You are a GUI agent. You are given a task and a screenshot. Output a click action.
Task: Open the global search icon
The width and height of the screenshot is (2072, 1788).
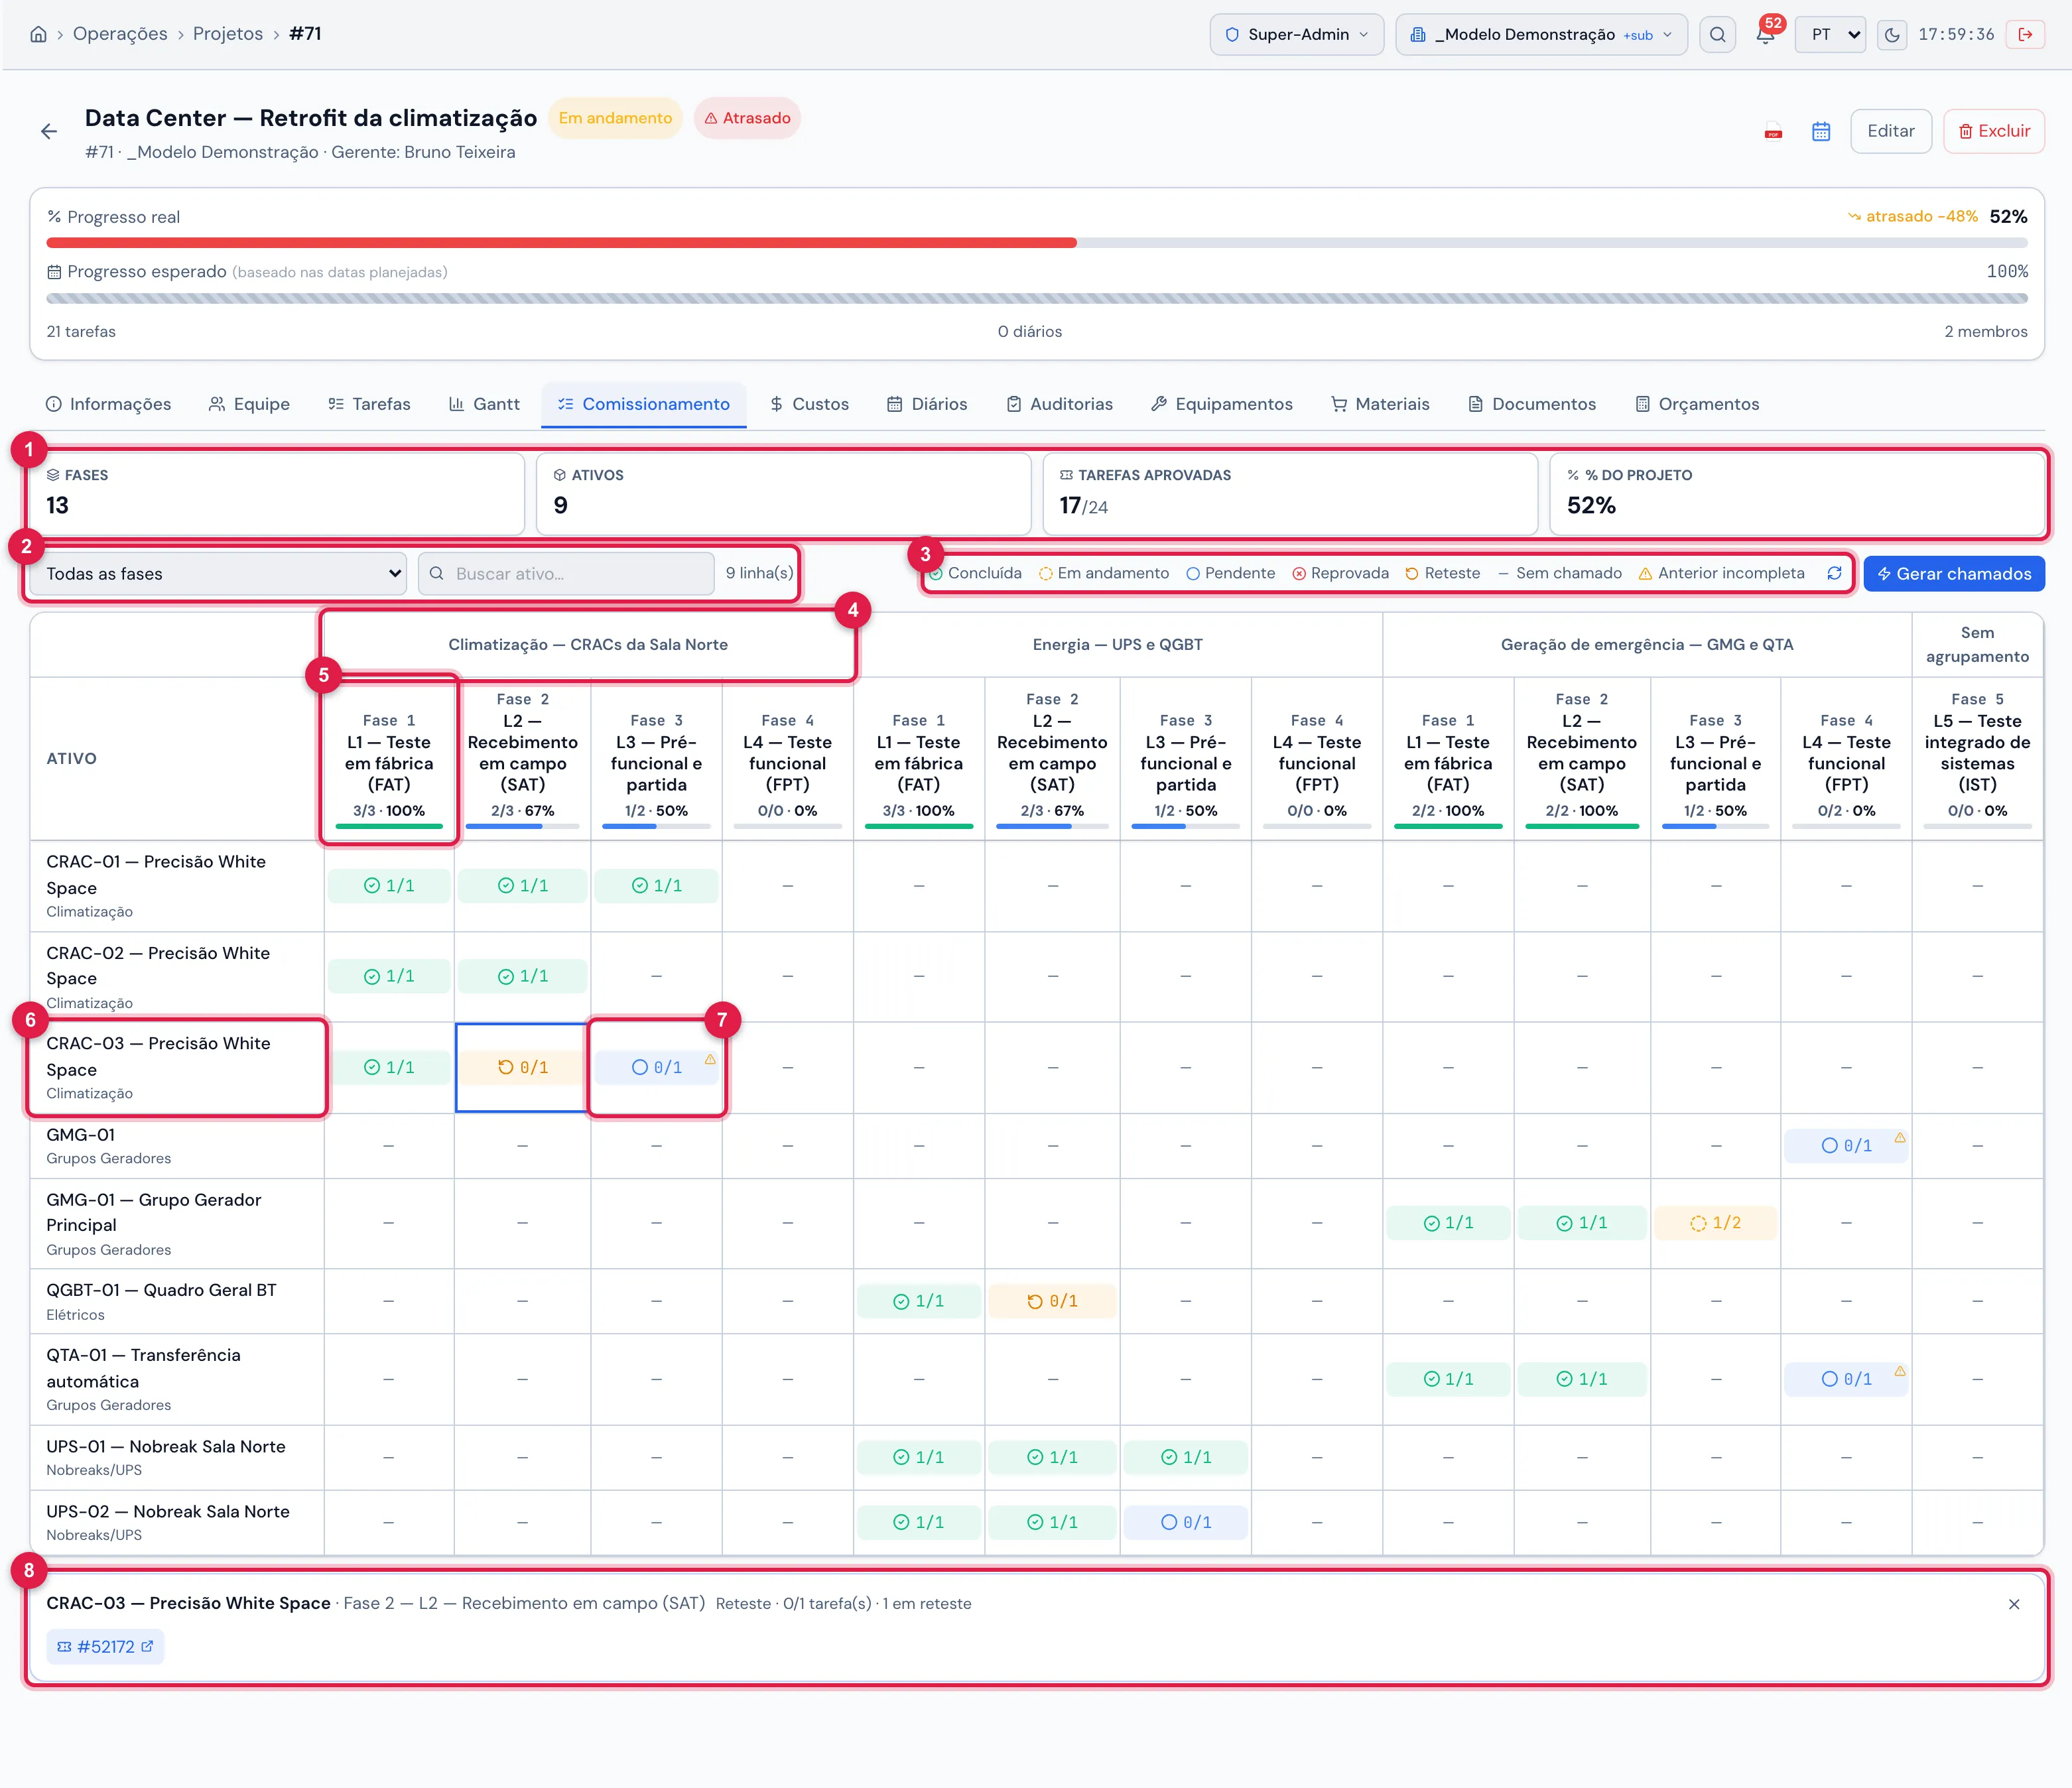pyautogui.click(x=1717, y=34)
